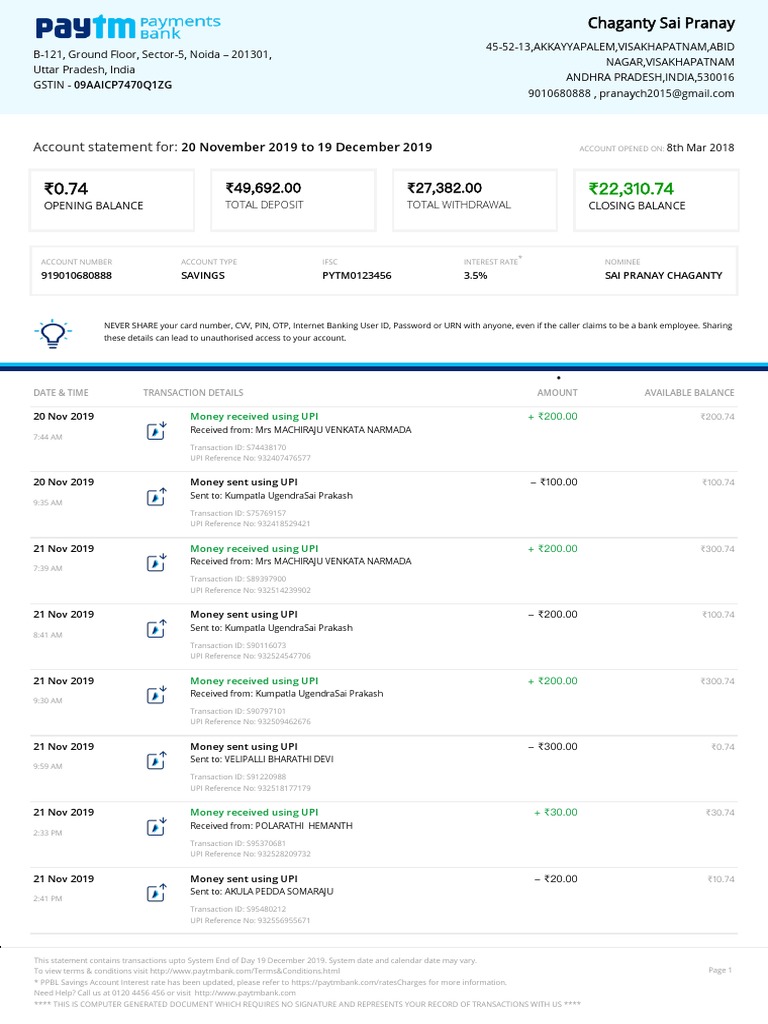This screenshot has width=768, height=1024.
Task: Click the account number 919010680888
Action: pos(76,275)
